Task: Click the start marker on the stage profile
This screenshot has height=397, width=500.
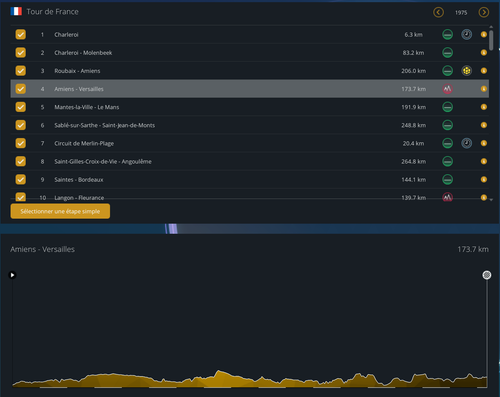Action: coord(12,275)
